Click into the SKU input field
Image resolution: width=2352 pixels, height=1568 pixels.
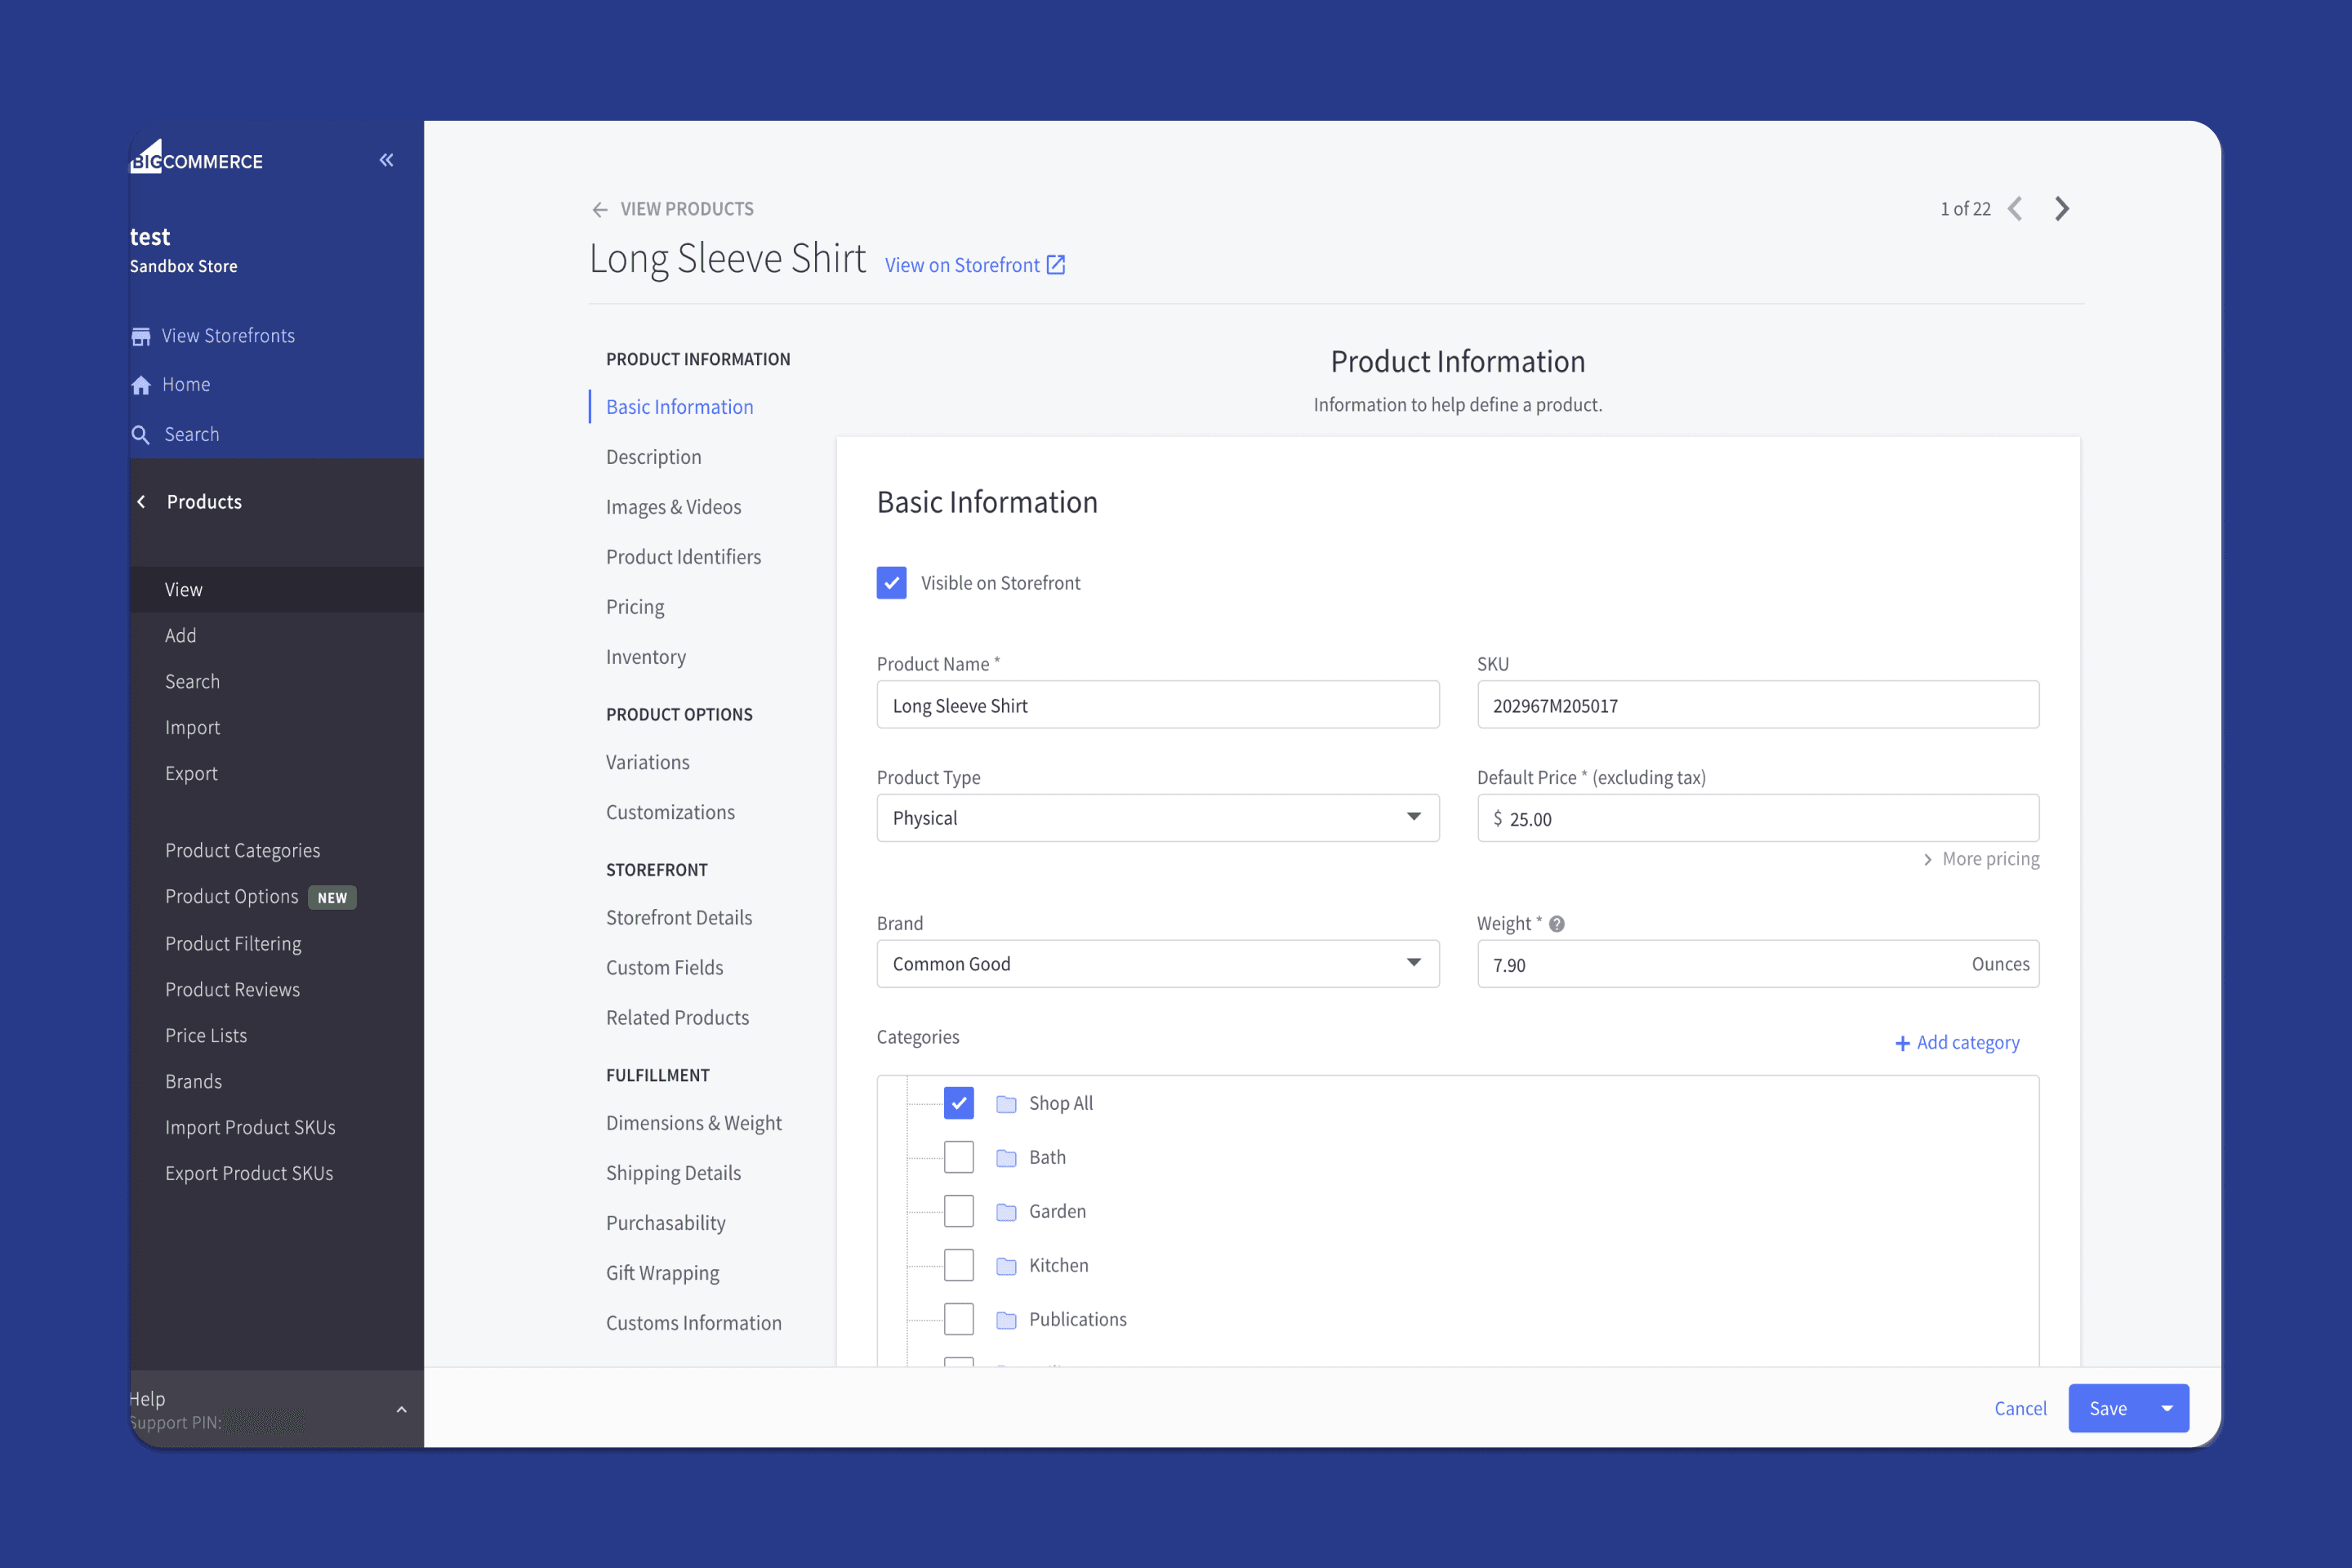tap(1757, 705)
